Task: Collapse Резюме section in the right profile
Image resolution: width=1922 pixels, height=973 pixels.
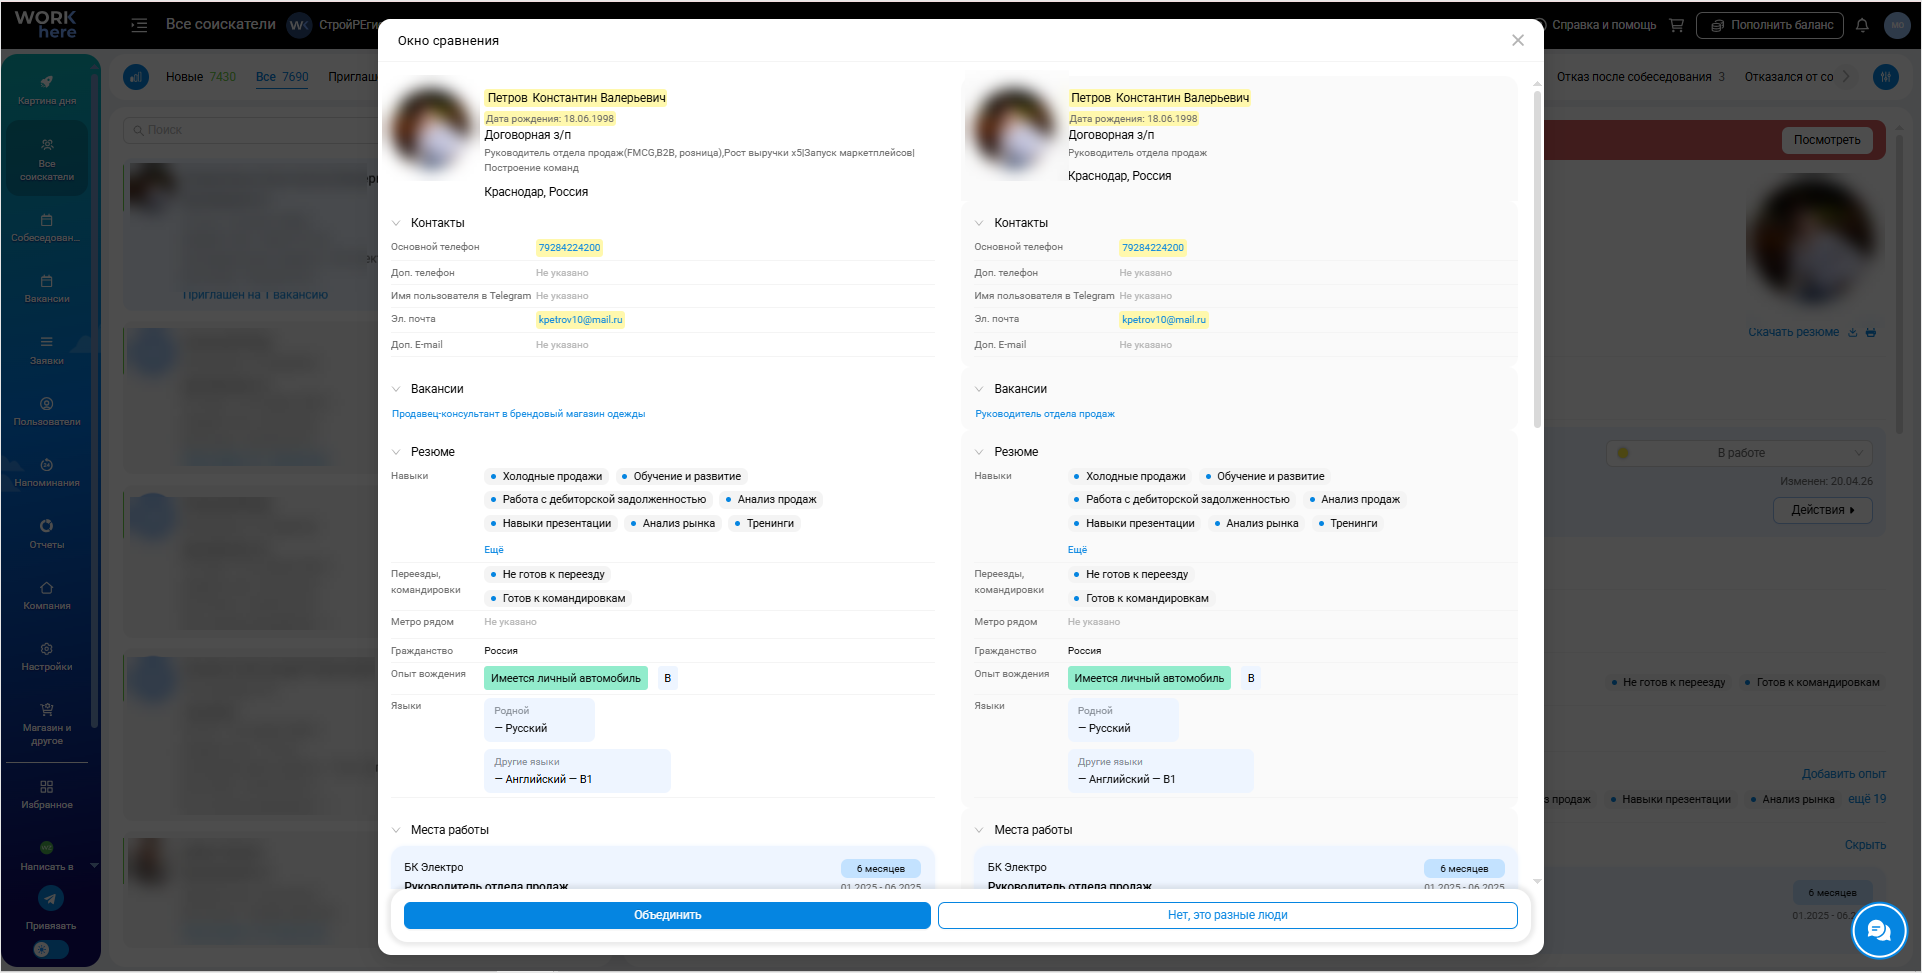Action: [979, 452]
